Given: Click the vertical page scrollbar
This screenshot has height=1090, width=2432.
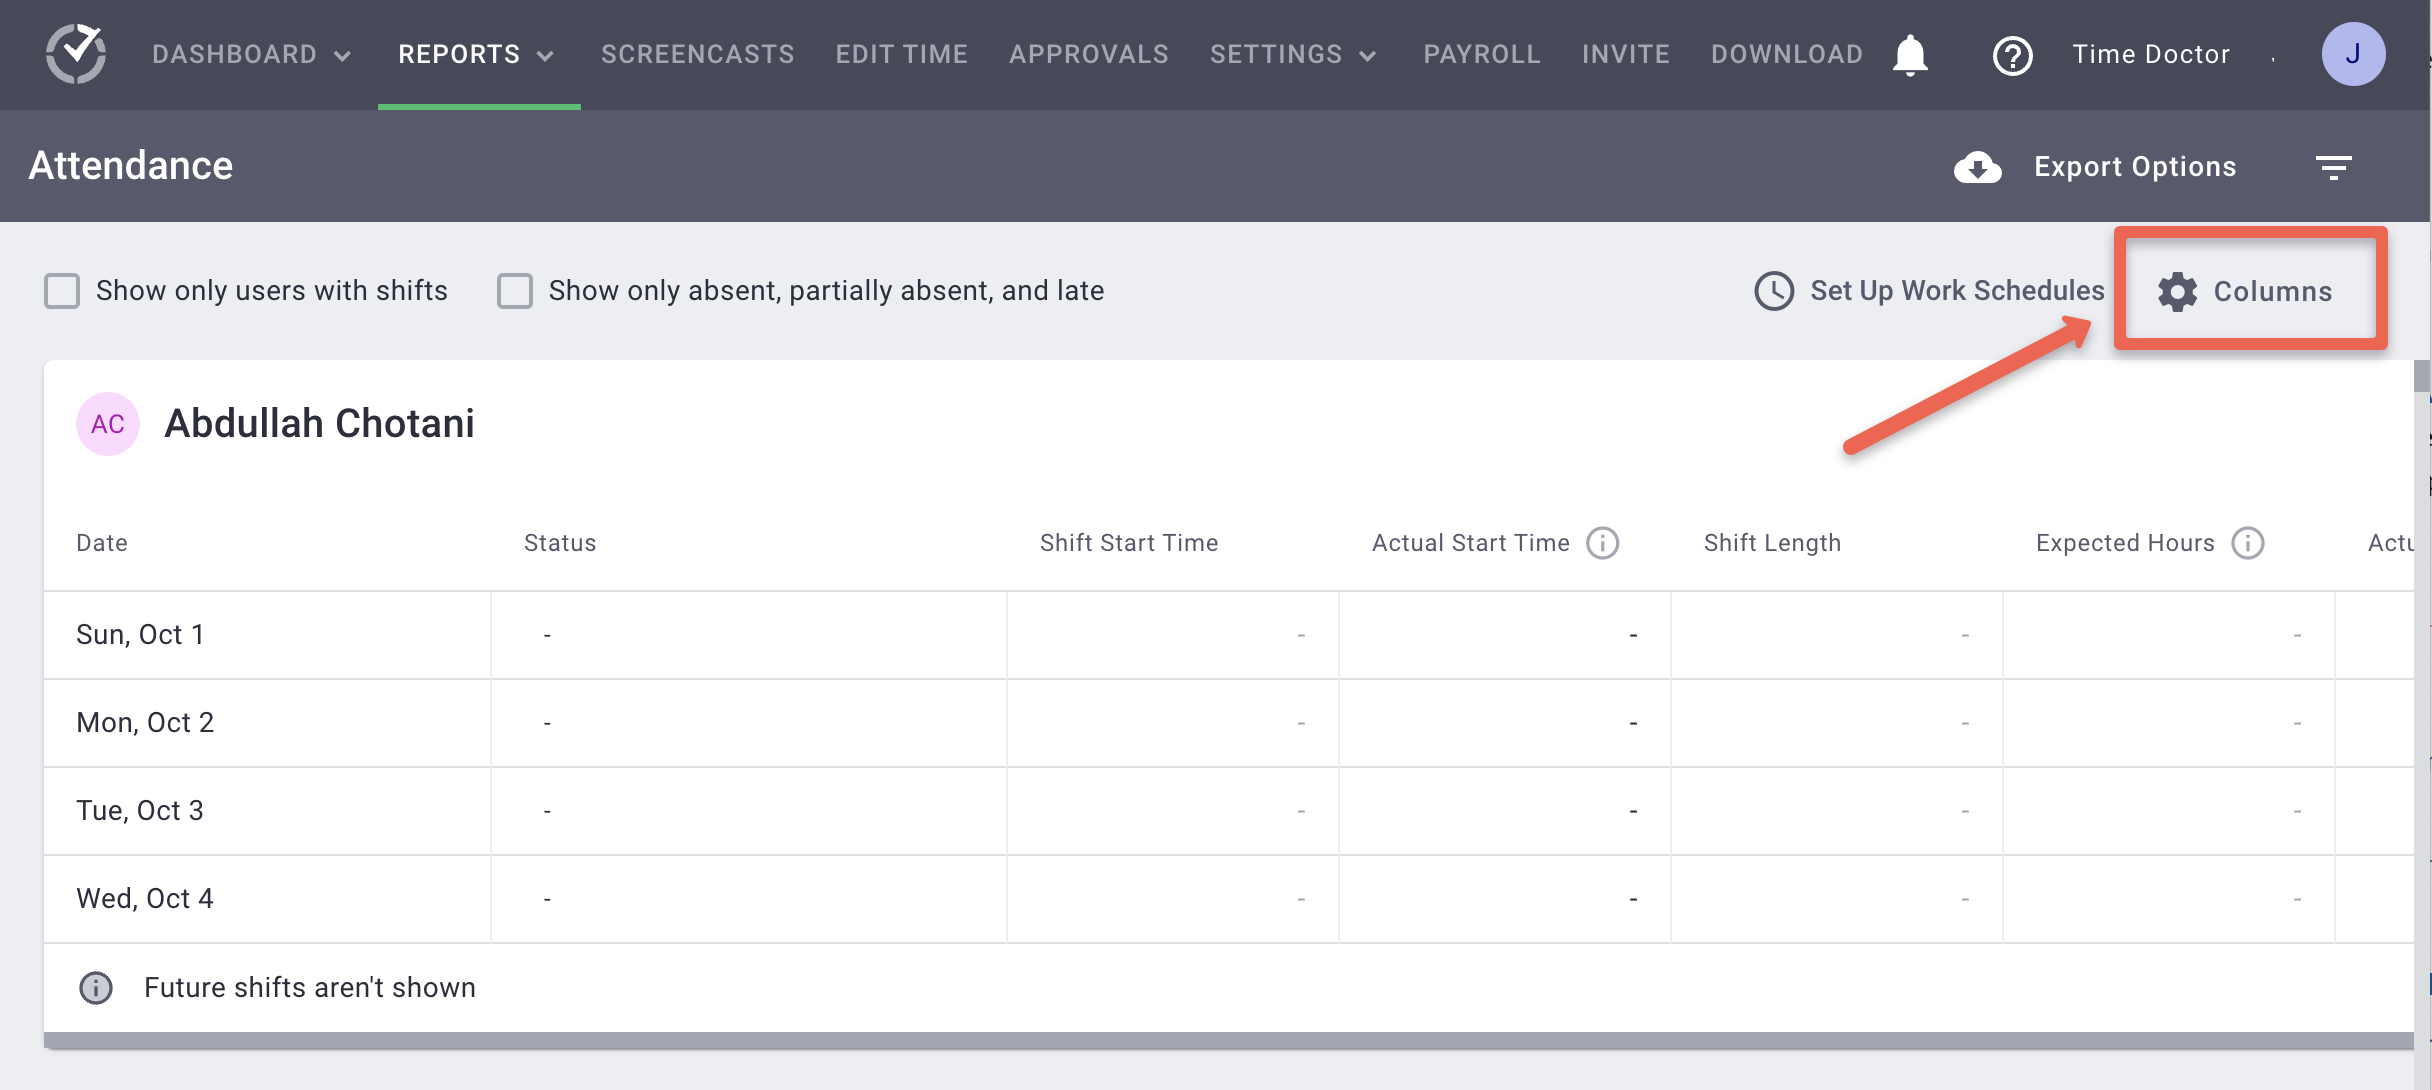Looking at the screenshot, I should pyautogui.click(x=2422, y=375).
